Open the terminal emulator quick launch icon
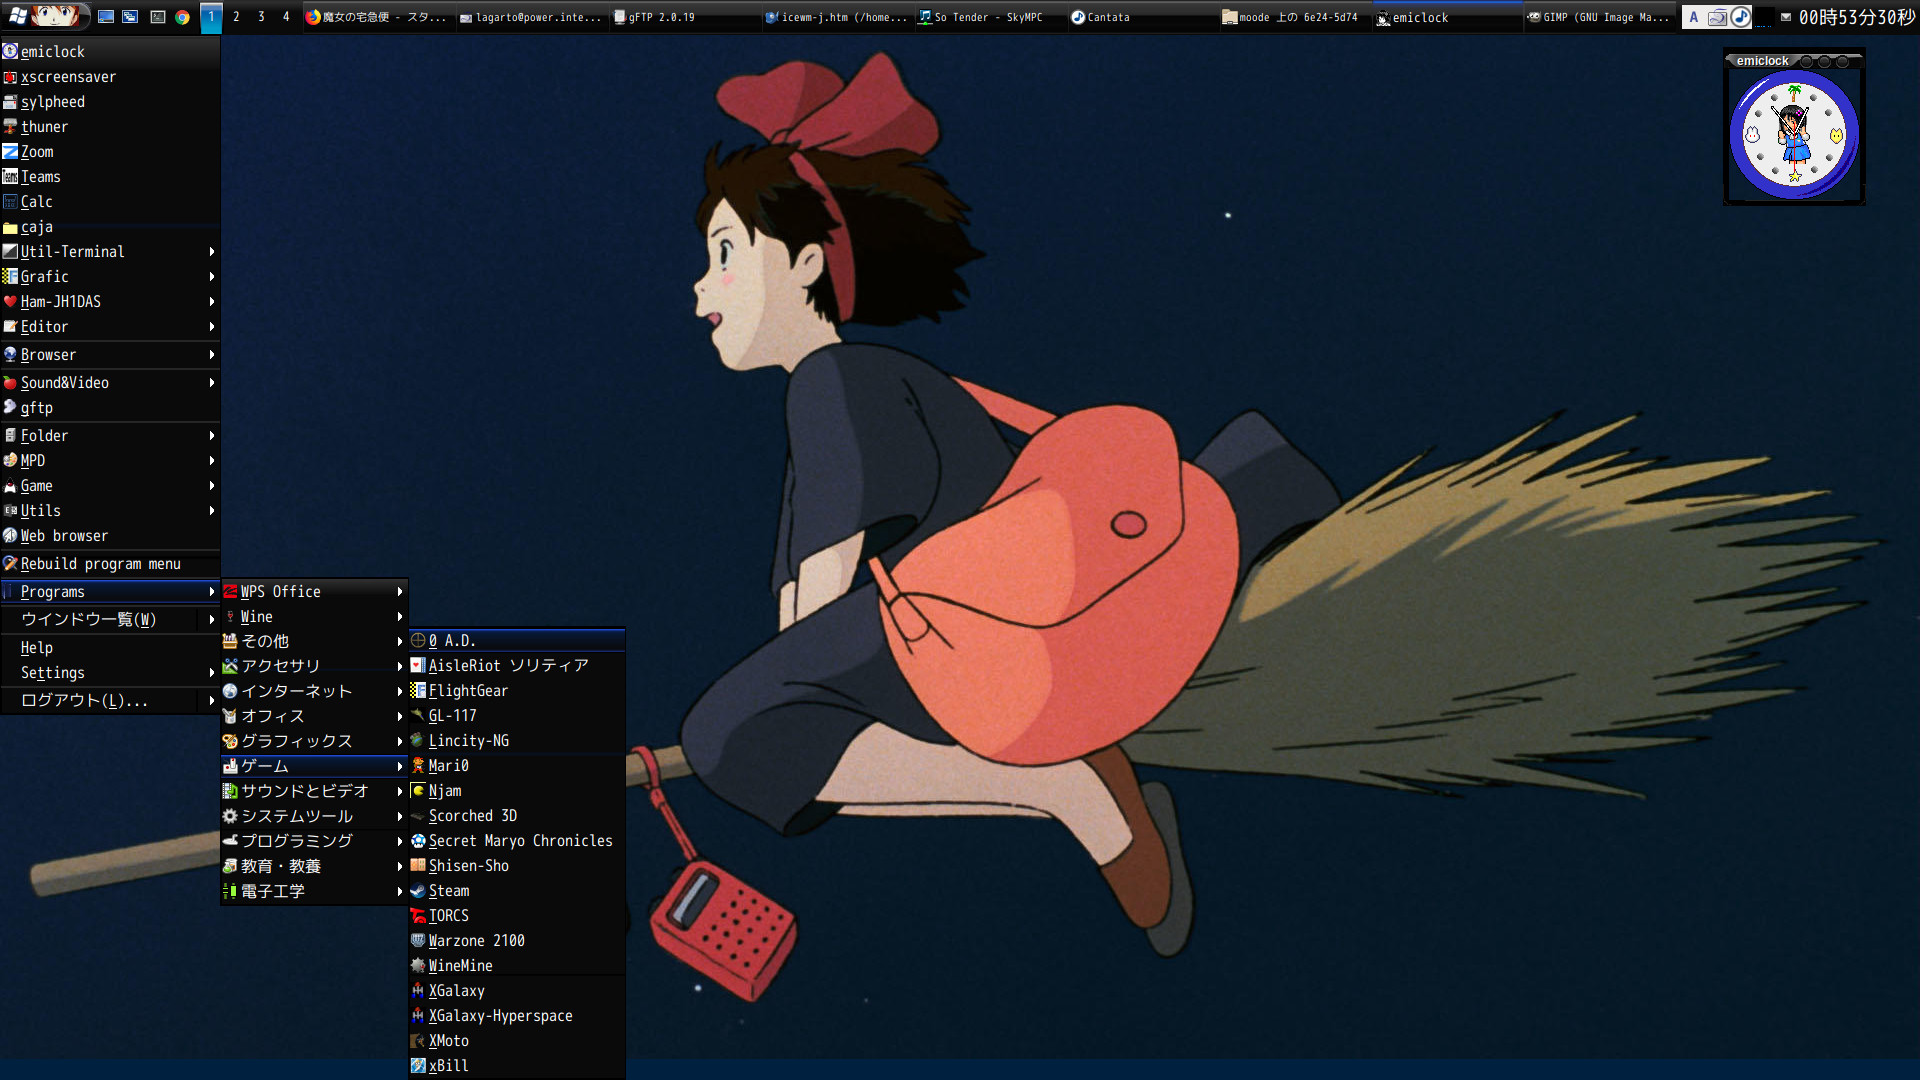Screen dimensions: 1920x1080 point(158,16)
